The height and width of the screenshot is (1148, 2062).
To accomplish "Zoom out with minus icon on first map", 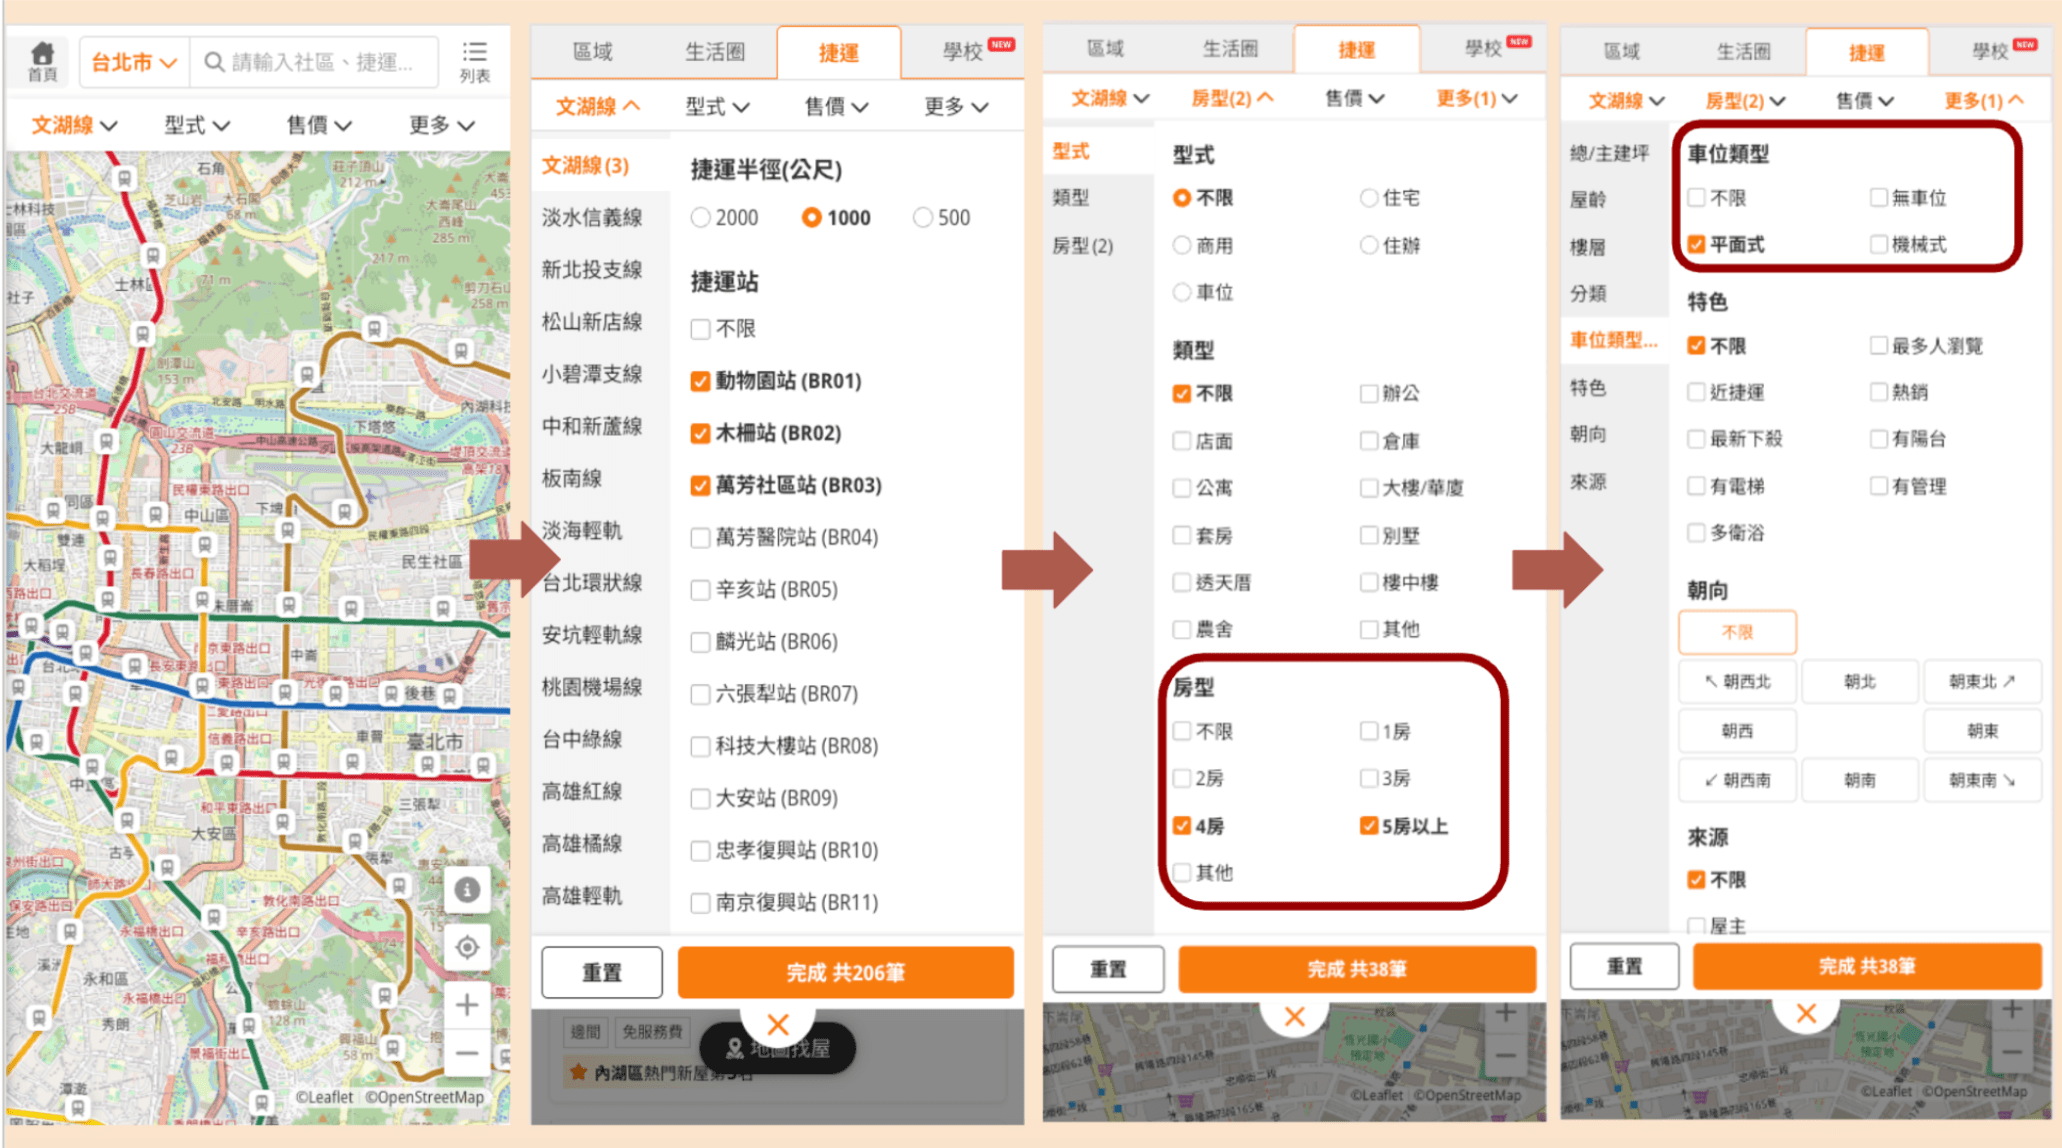I will click(x=467, y=1052).
